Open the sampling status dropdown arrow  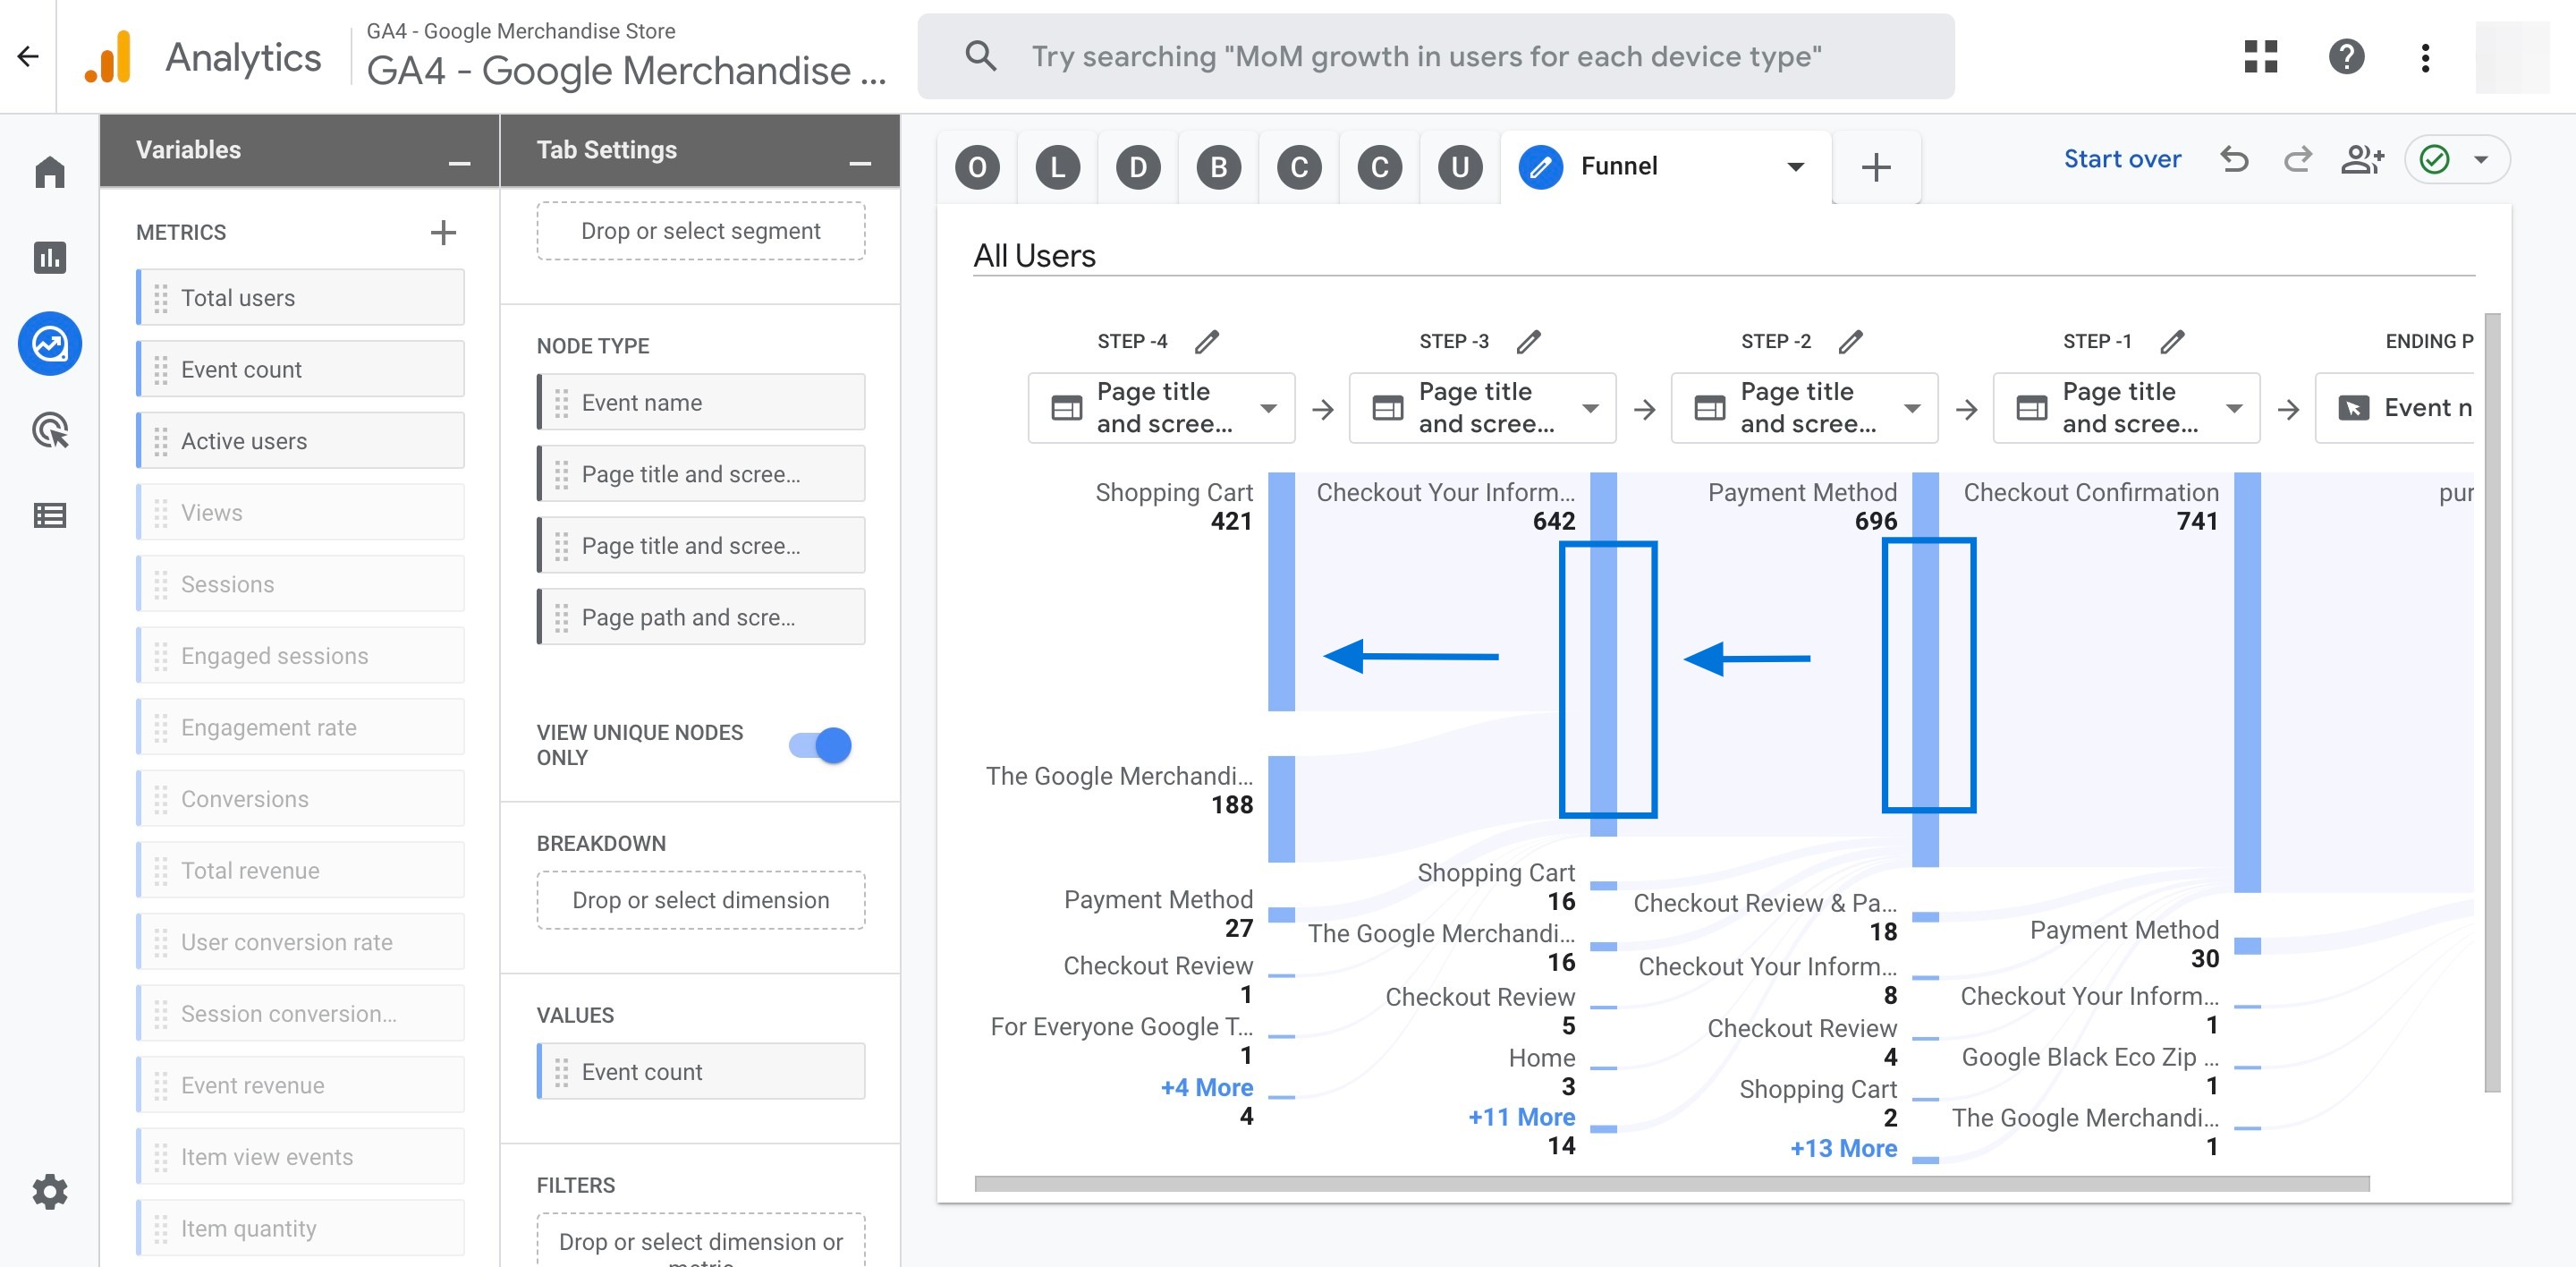2481,160
